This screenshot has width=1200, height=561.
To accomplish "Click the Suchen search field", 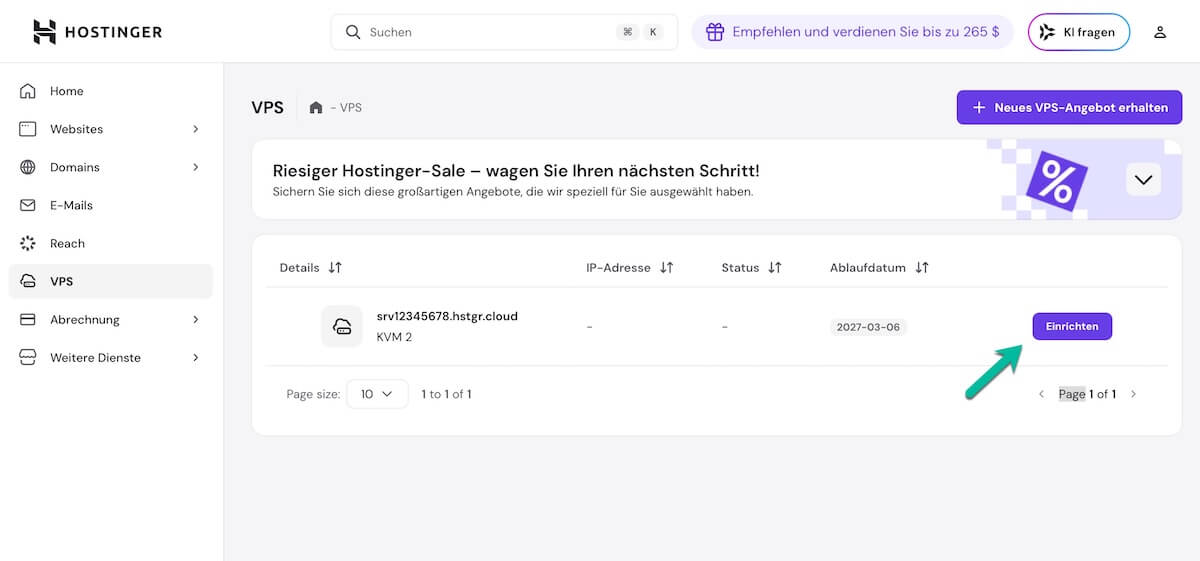I will click(504, 32).
